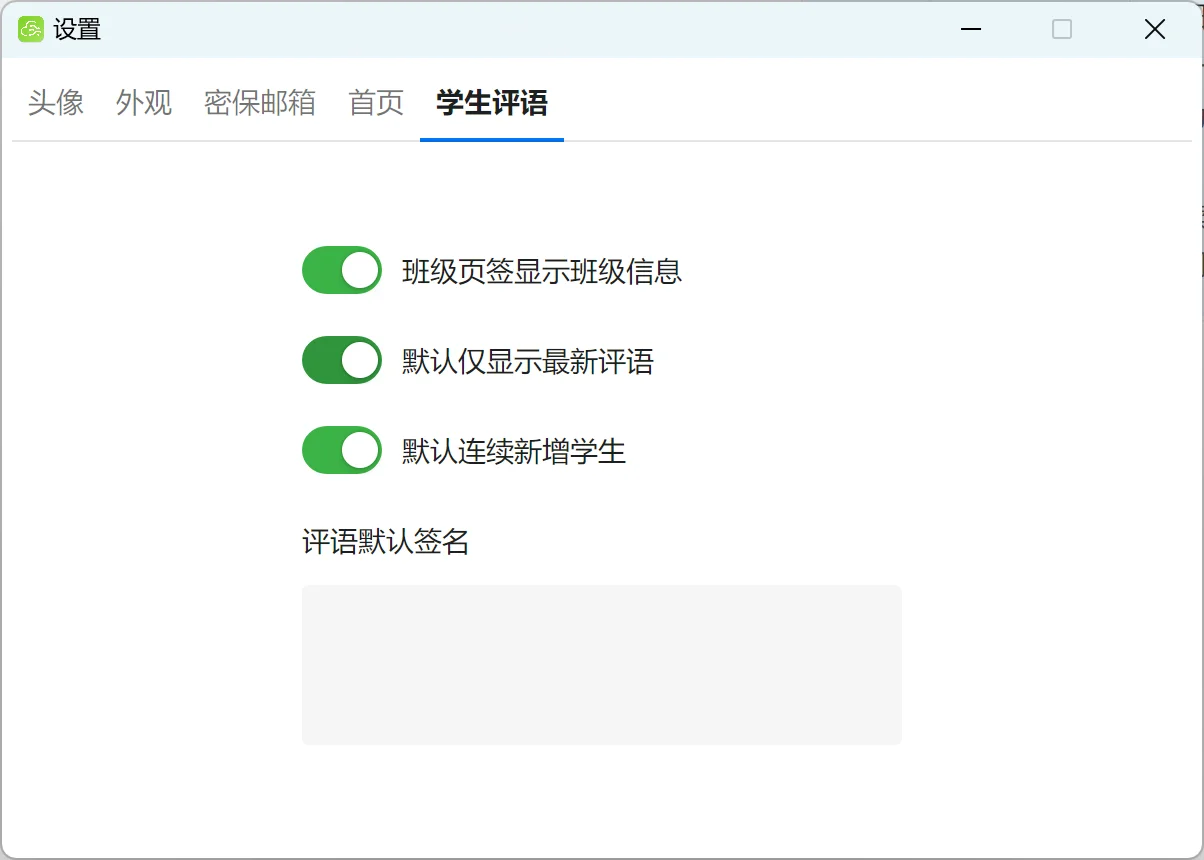Select the 学生评语 tab
Viewport: 1204px width, 860px height.
tap(492, 102)
